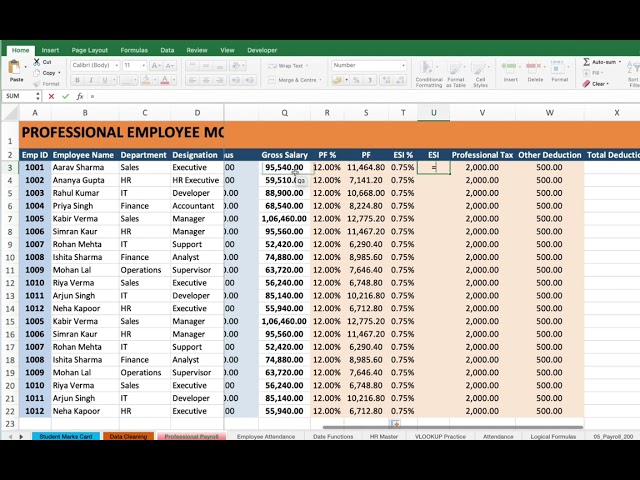Click the horizontal scrollbar
Viewport: 640px width, 480px height.
452,427
